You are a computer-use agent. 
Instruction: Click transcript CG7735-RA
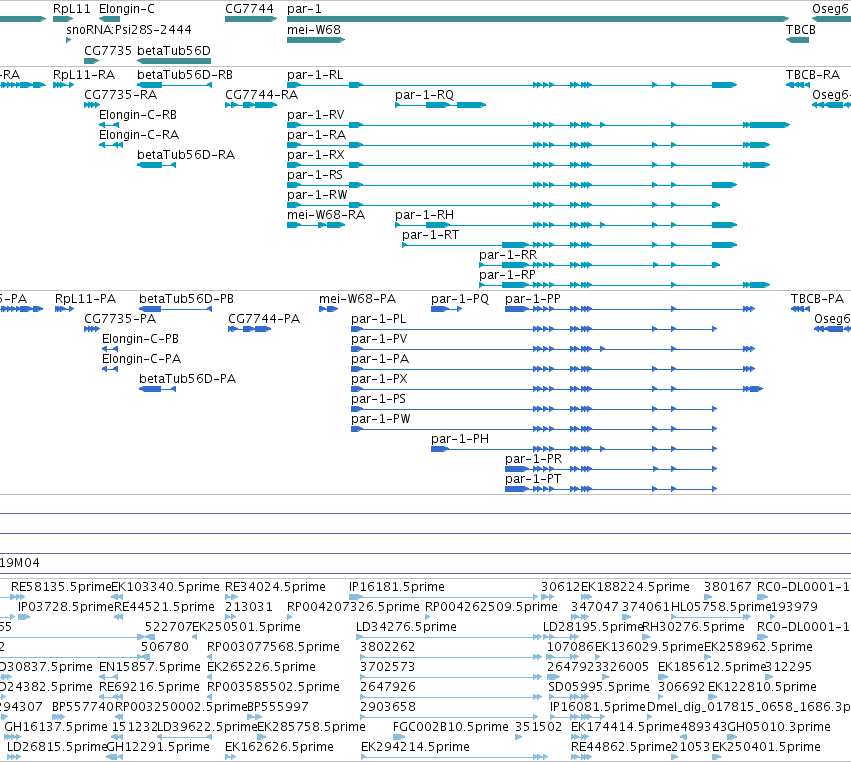[x=92, y=105]
